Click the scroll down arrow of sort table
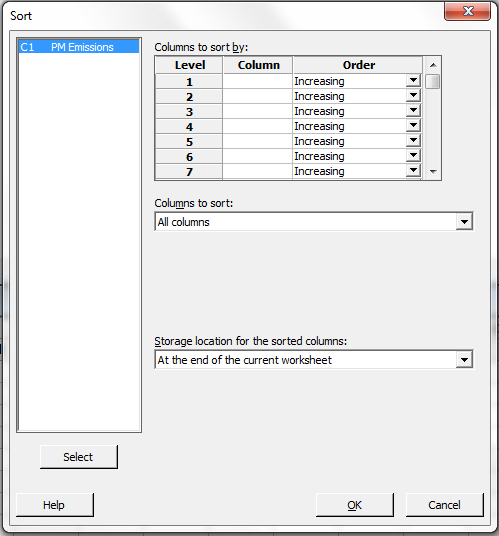Screen dimensions: 499x536 [x=433, y=172]
